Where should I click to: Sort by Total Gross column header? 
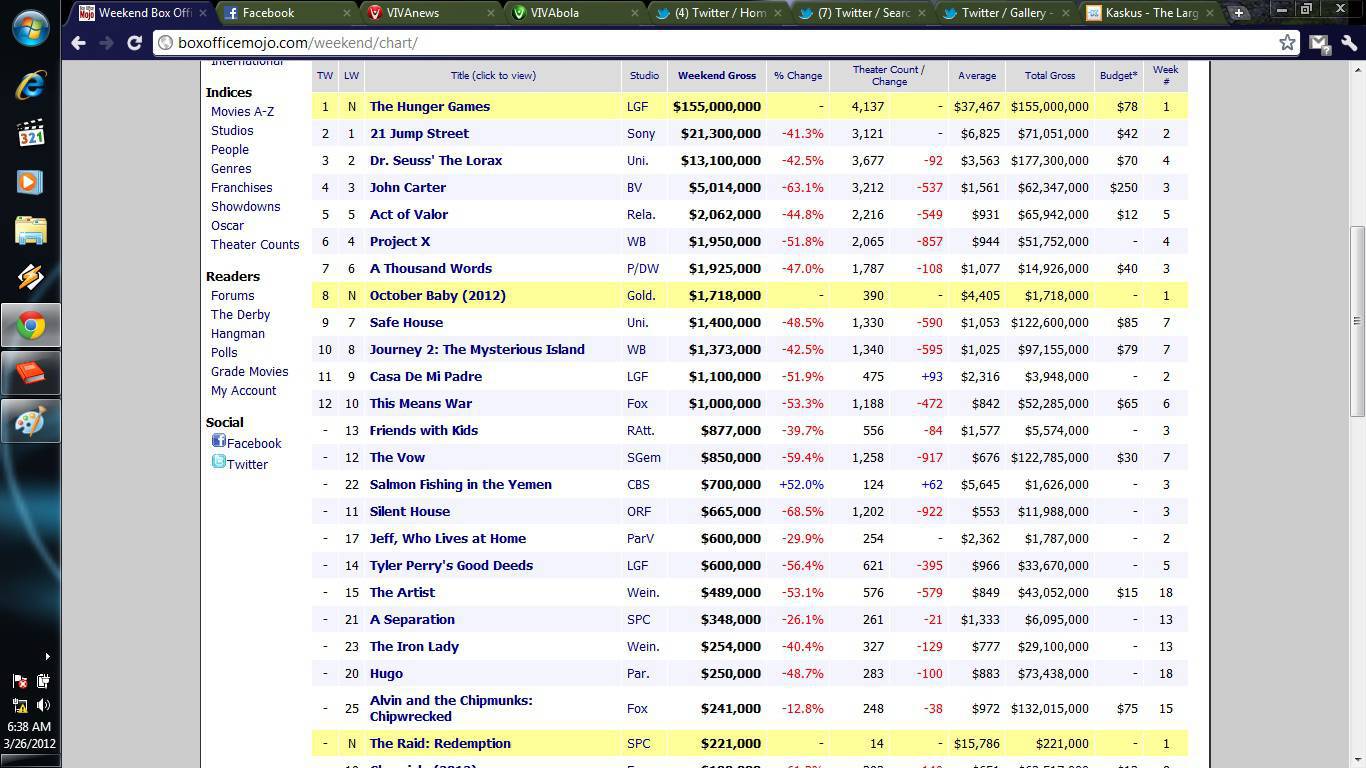tap(1050, 76)
